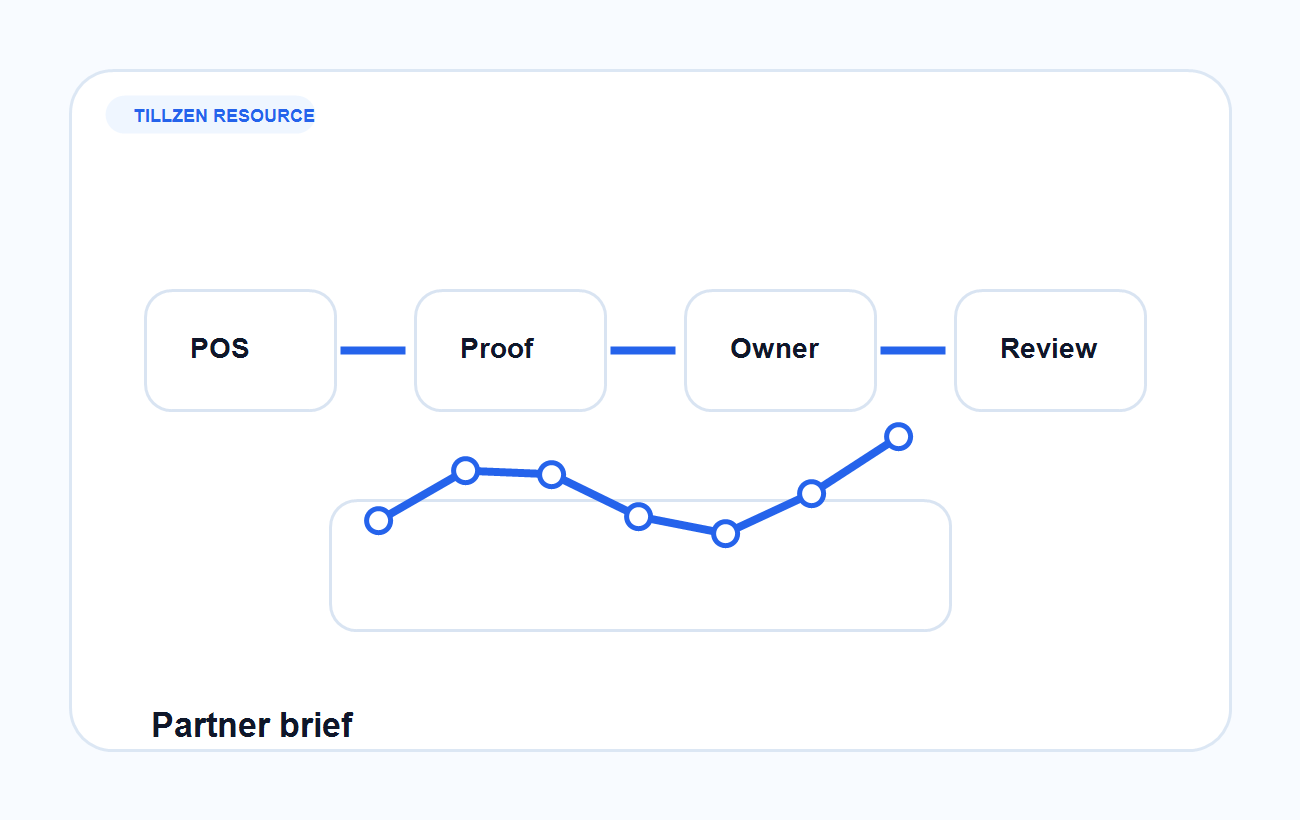Select the POS step box
This screenshot has height=820, width=1300.
[x=240, y=350]
